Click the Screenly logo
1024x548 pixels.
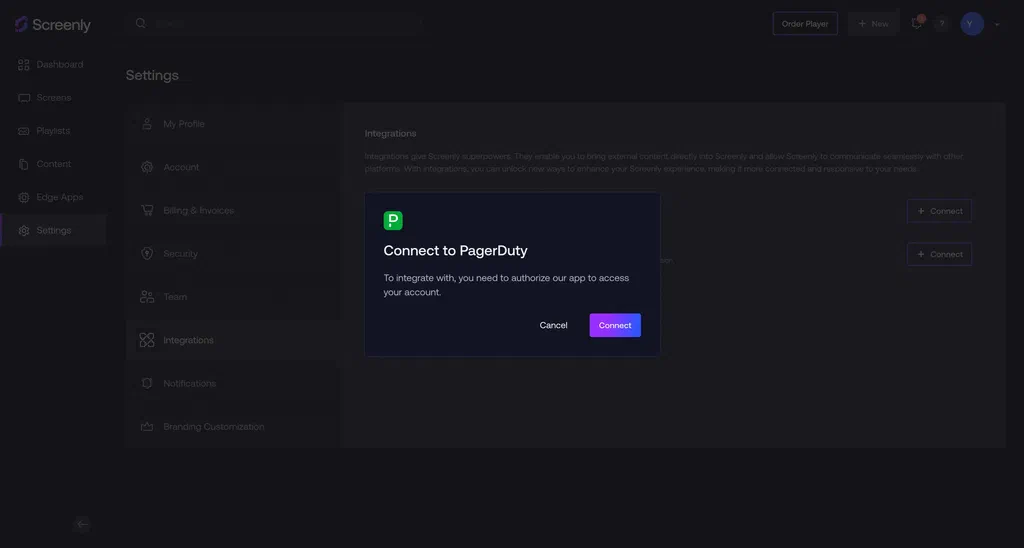click(x=53, y=25)
